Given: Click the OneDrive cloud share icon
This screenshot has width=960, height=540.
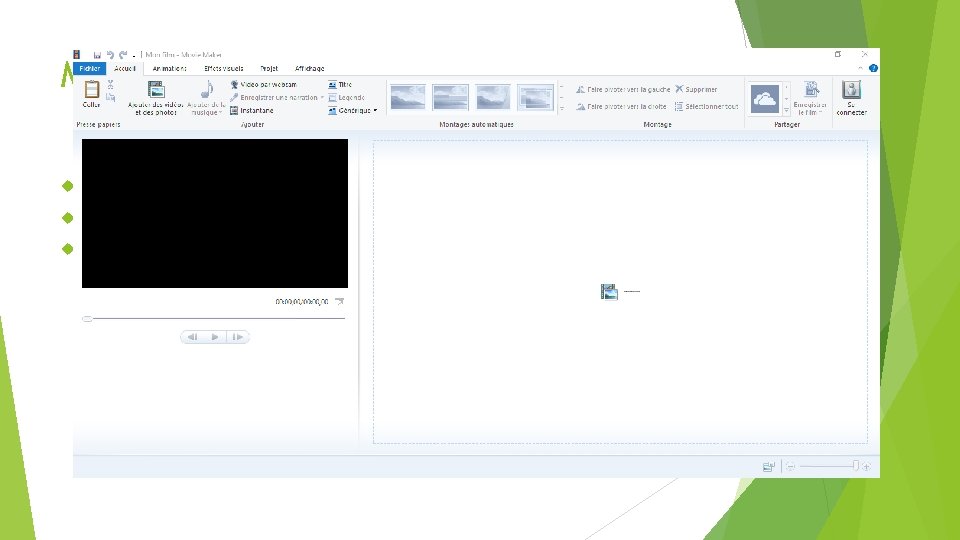Looking at the screenshot, I should [765, 99].
